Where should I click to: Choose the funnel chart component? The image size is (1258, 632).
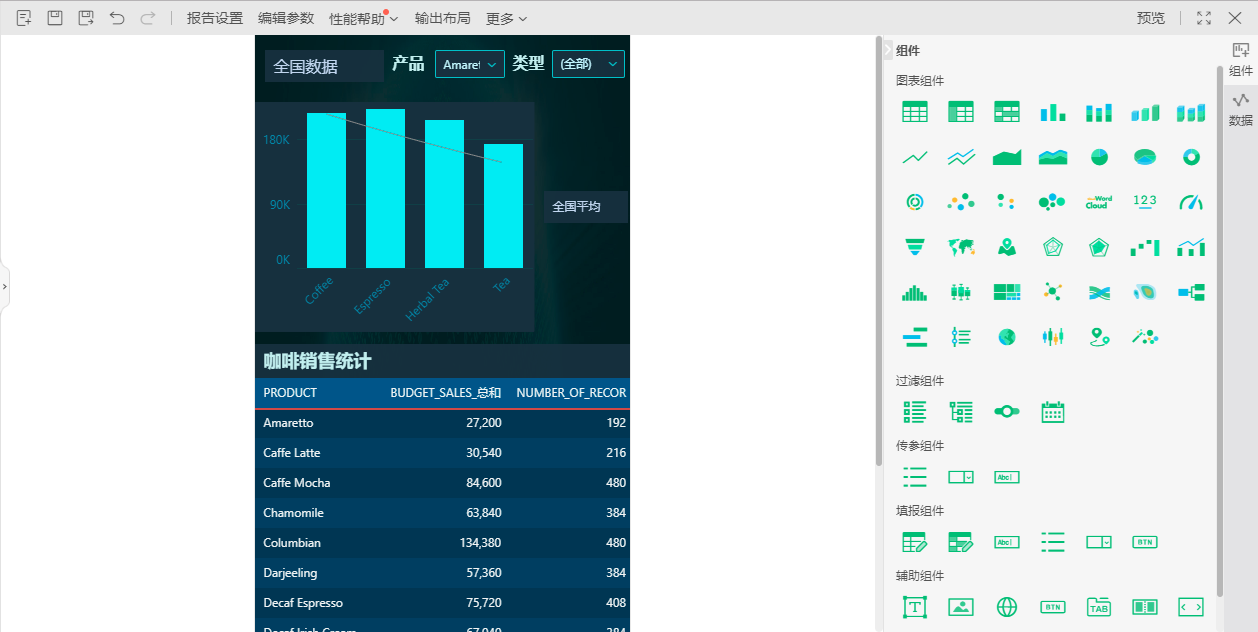[914, 247]
